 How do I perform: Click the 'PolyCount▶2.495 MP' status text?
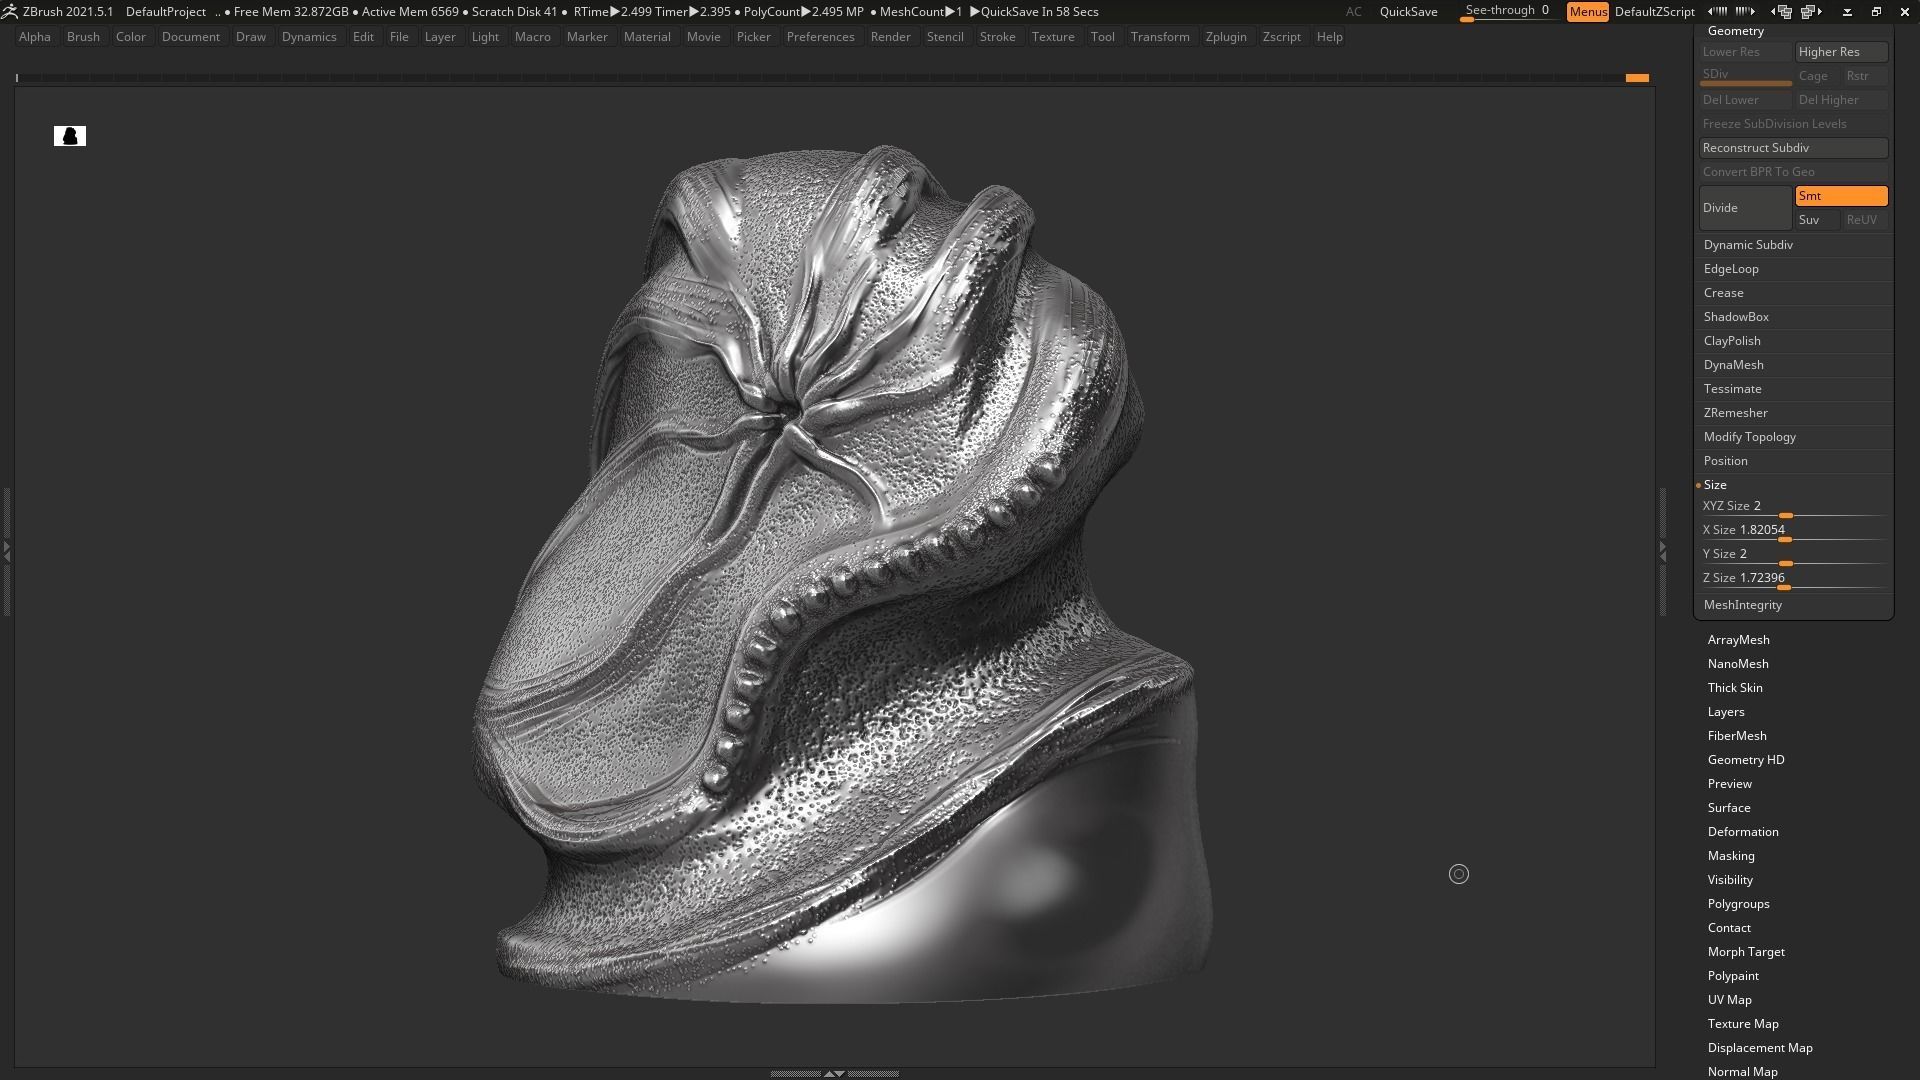point(803,12)
